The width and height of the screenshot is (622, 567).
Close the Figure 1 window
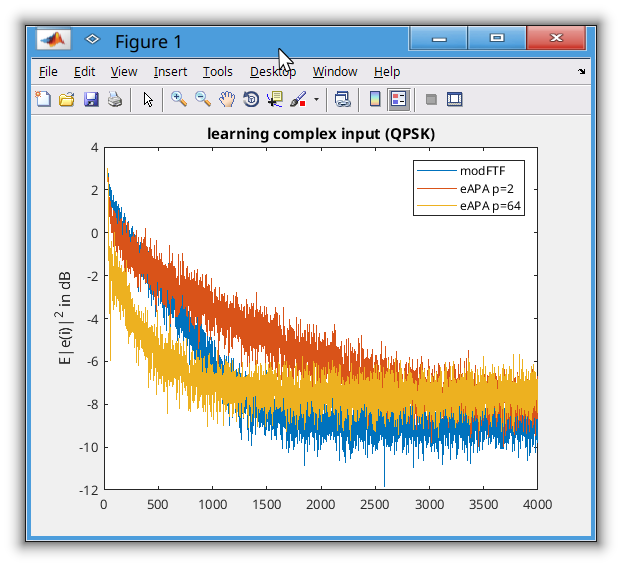pyautogui.click(x=556, y=38)
